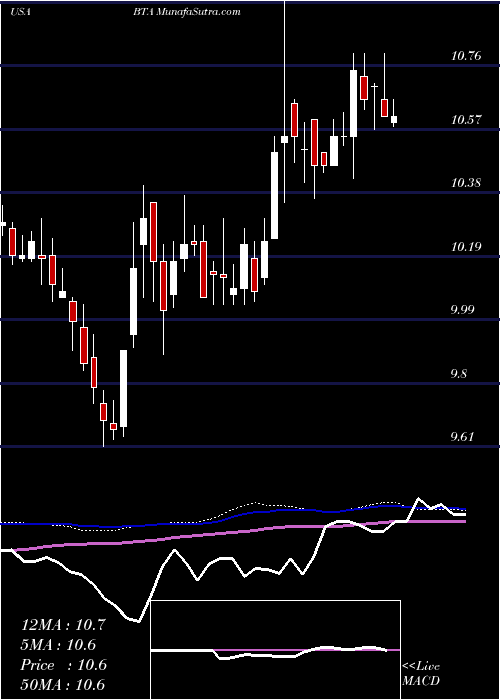500x700 pixels.
Task: Click the 50MA : 10.6 reading
Action: point(63,685)
